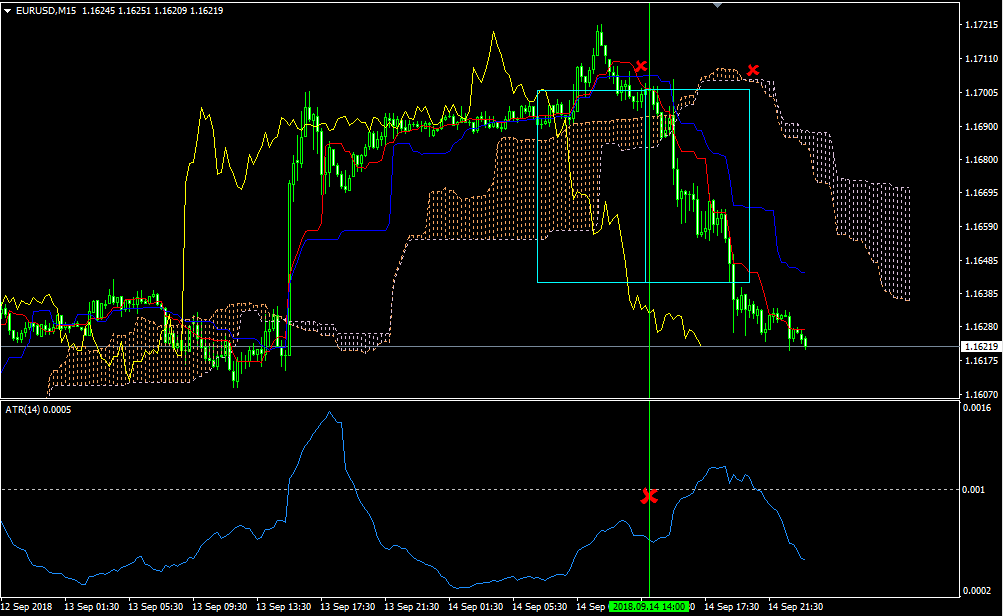Screen dimensions: 1005x616
Task: Click the 0.0016 value on the ATR scale
Action: [978, 408]
